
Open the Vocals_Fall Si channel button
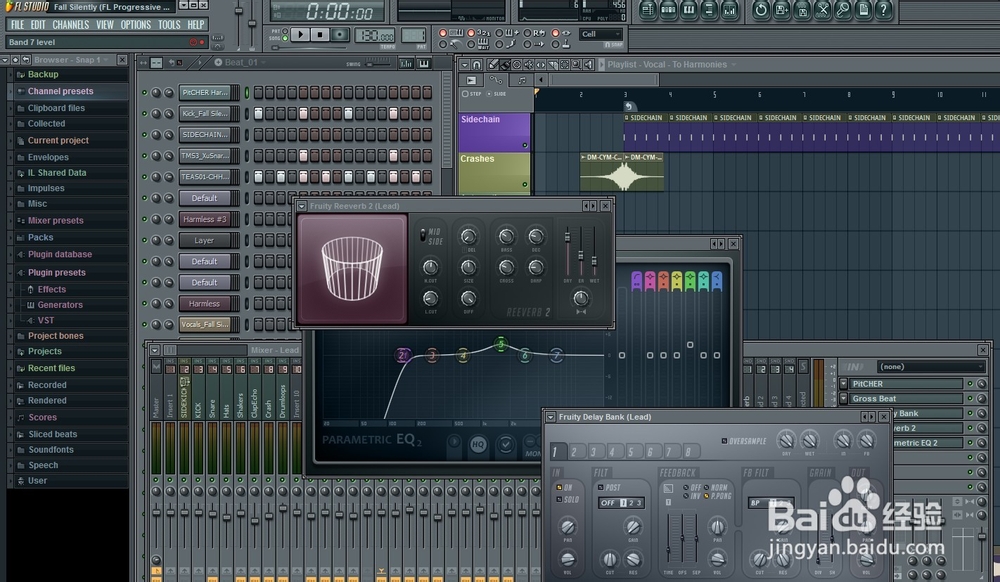(205, 324)
